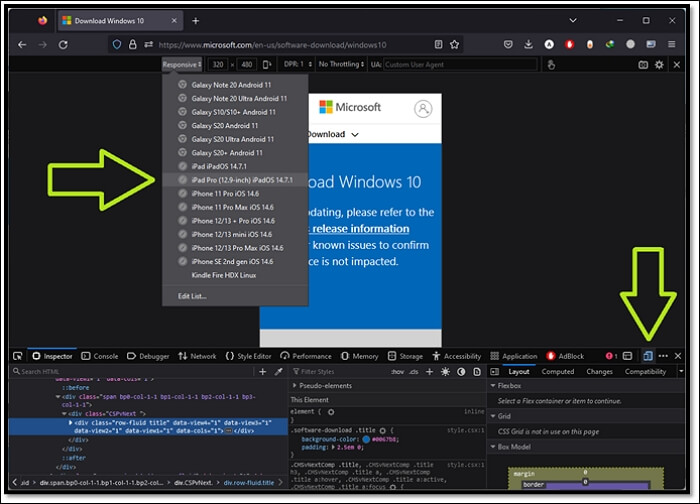The width and height of the screenshot is (700, 504).
Task: Click Edit List in device menu
Action: point(192,296)
